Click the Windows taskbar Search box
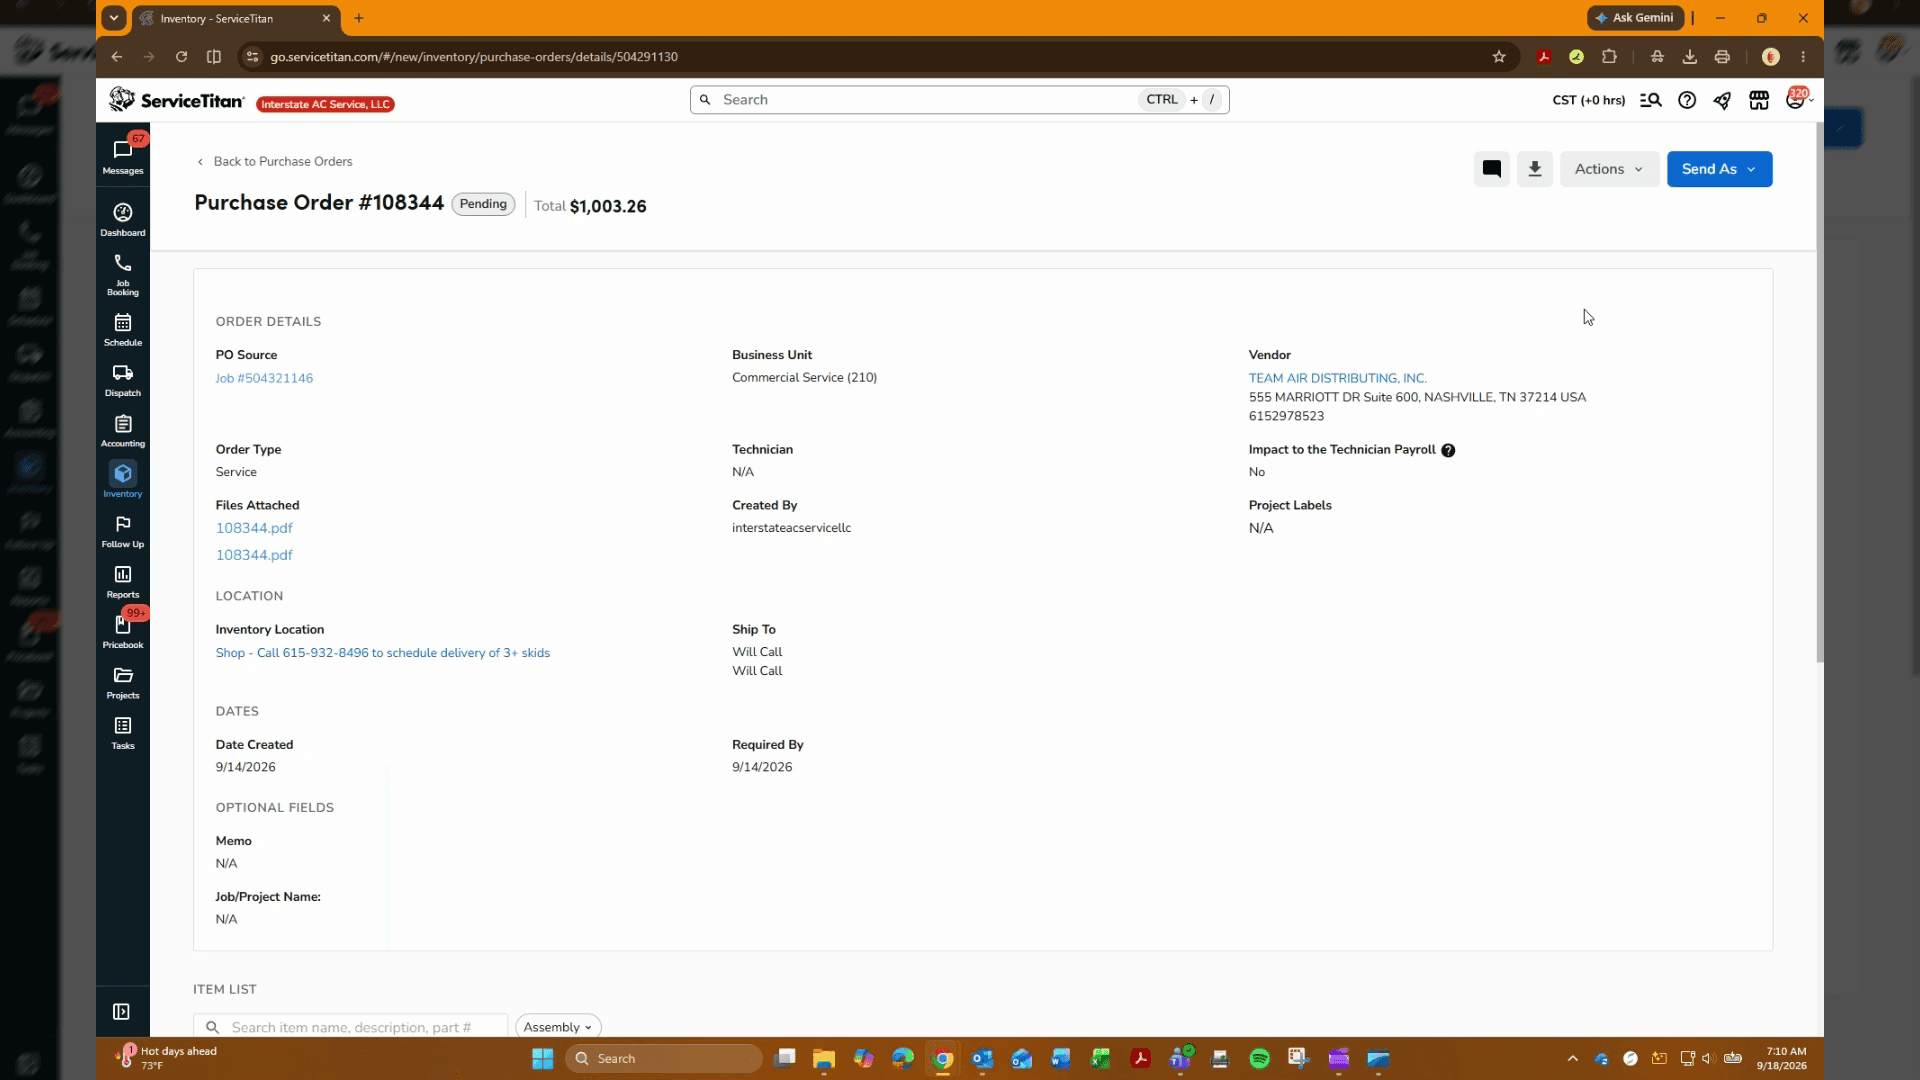Image resolution: width=1920 pixels, height=1080 pixels. 664,1058
